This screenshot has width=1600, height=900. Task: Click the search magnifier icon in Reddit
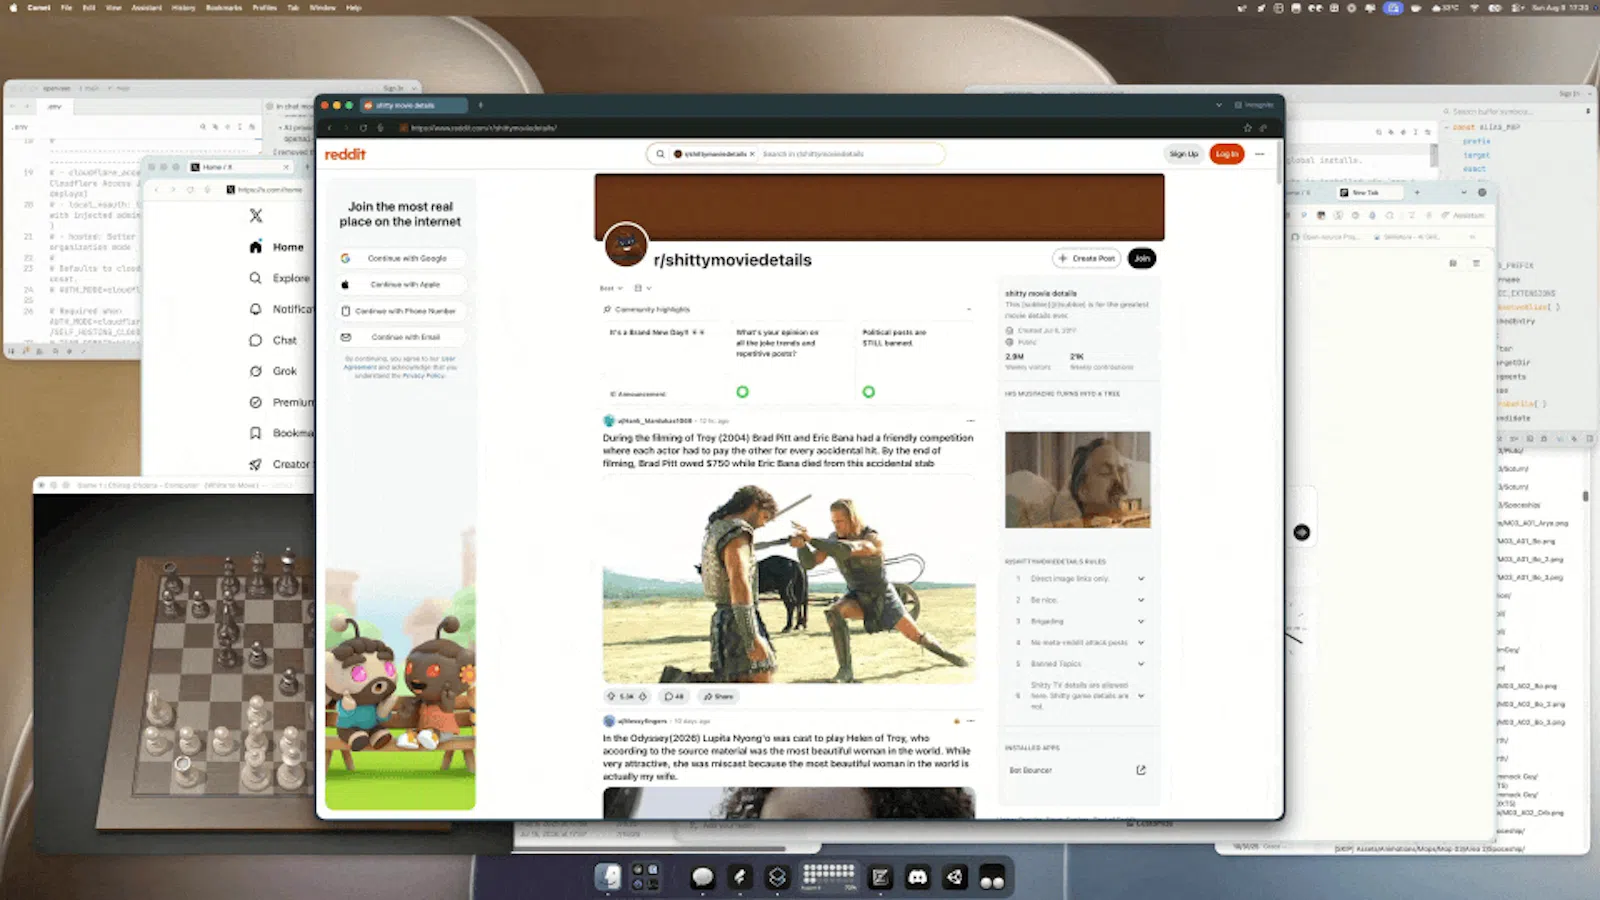click(660, 154)
